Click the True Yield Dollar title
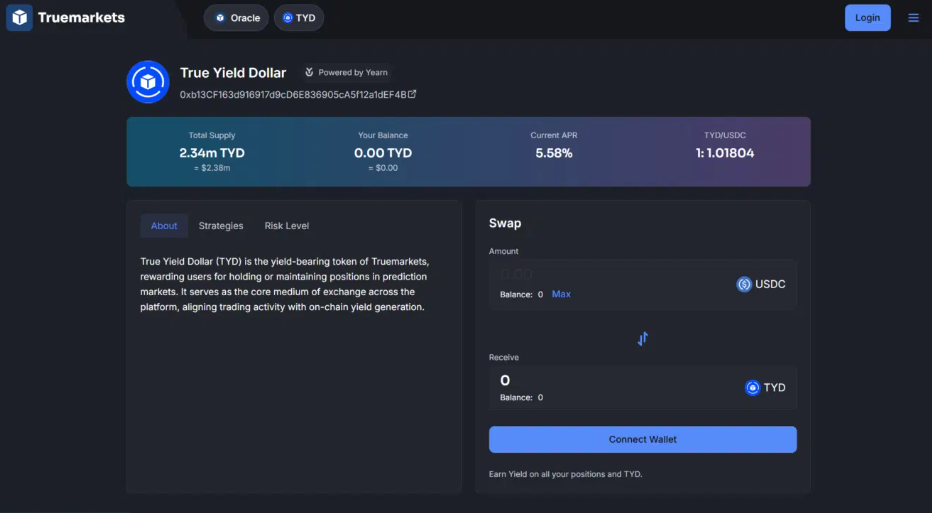932x513 pixels. (x=233, y=73)
